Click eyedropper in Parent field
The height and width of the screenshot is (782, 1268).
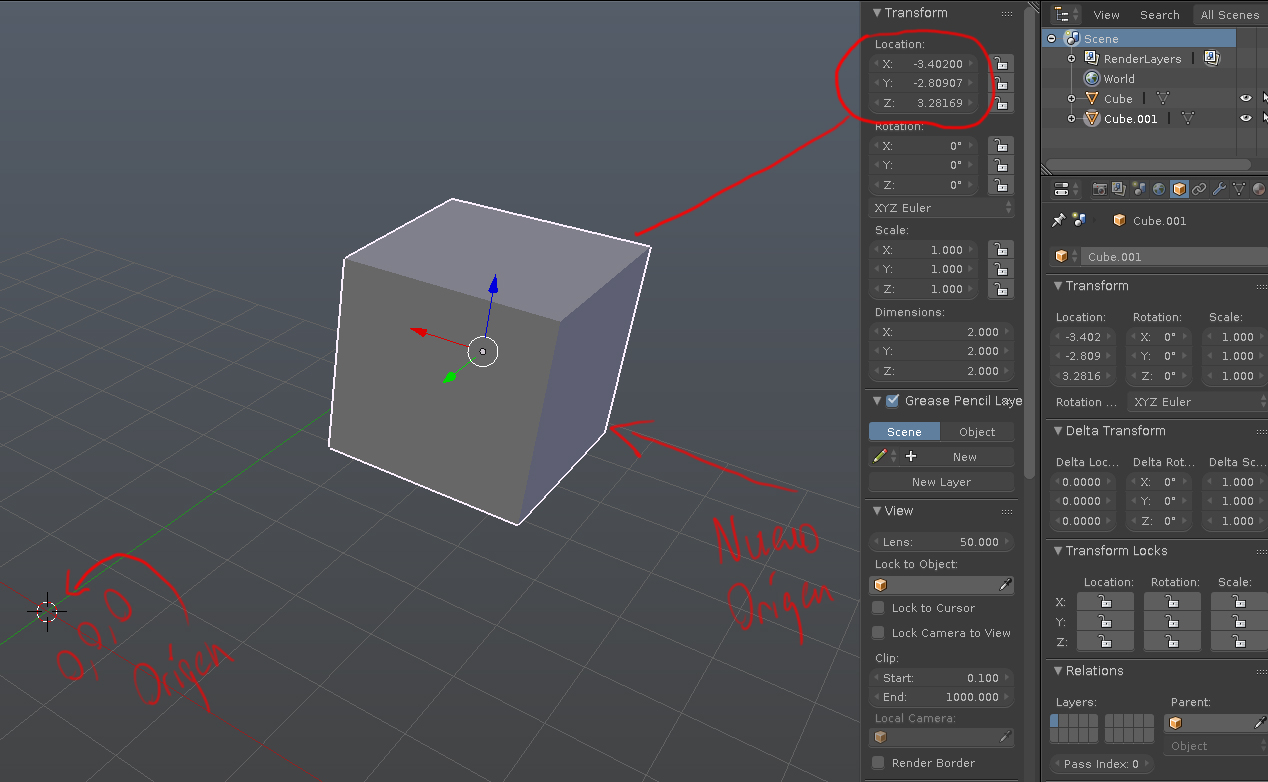[1259, 723]
